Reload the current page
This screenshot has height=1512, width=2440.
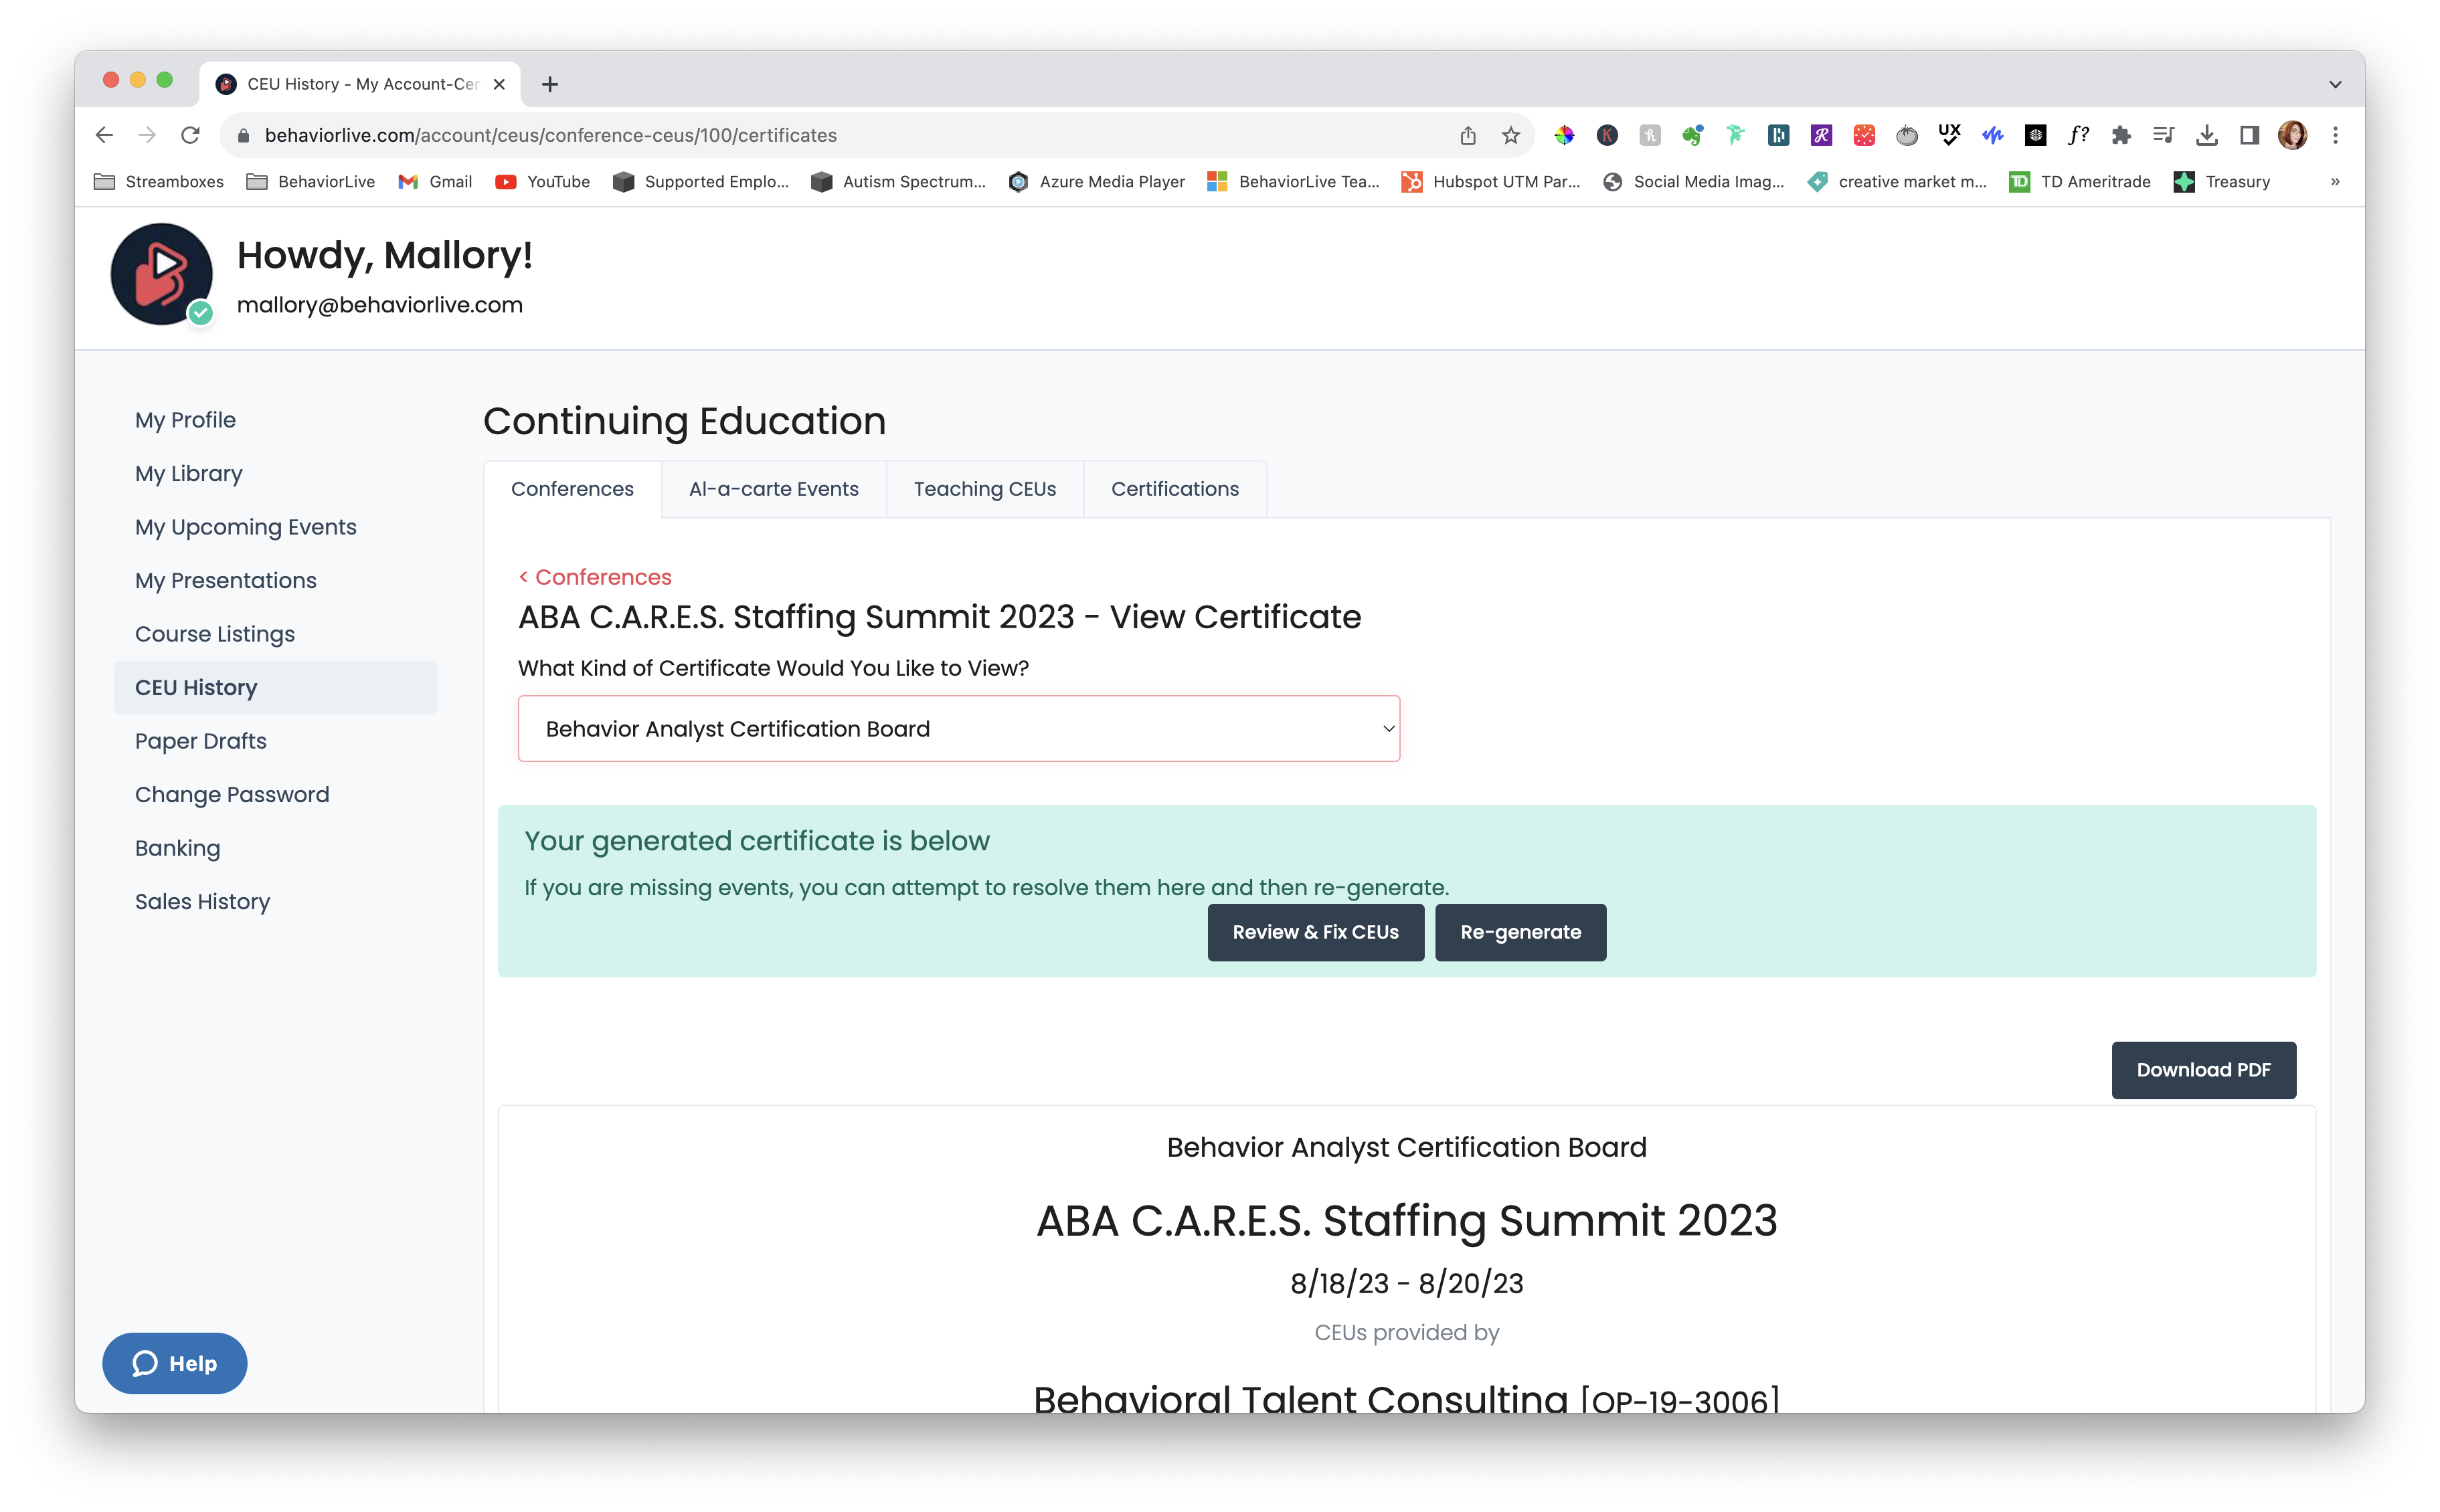190,135
